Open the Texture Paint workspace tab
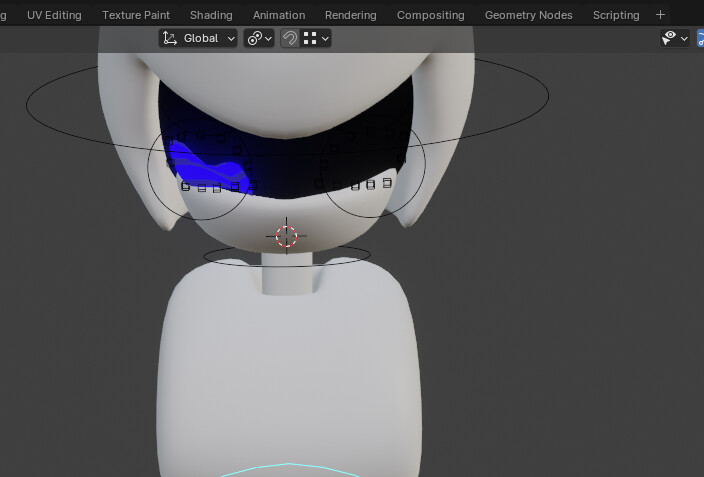 (x=136, y=15)
